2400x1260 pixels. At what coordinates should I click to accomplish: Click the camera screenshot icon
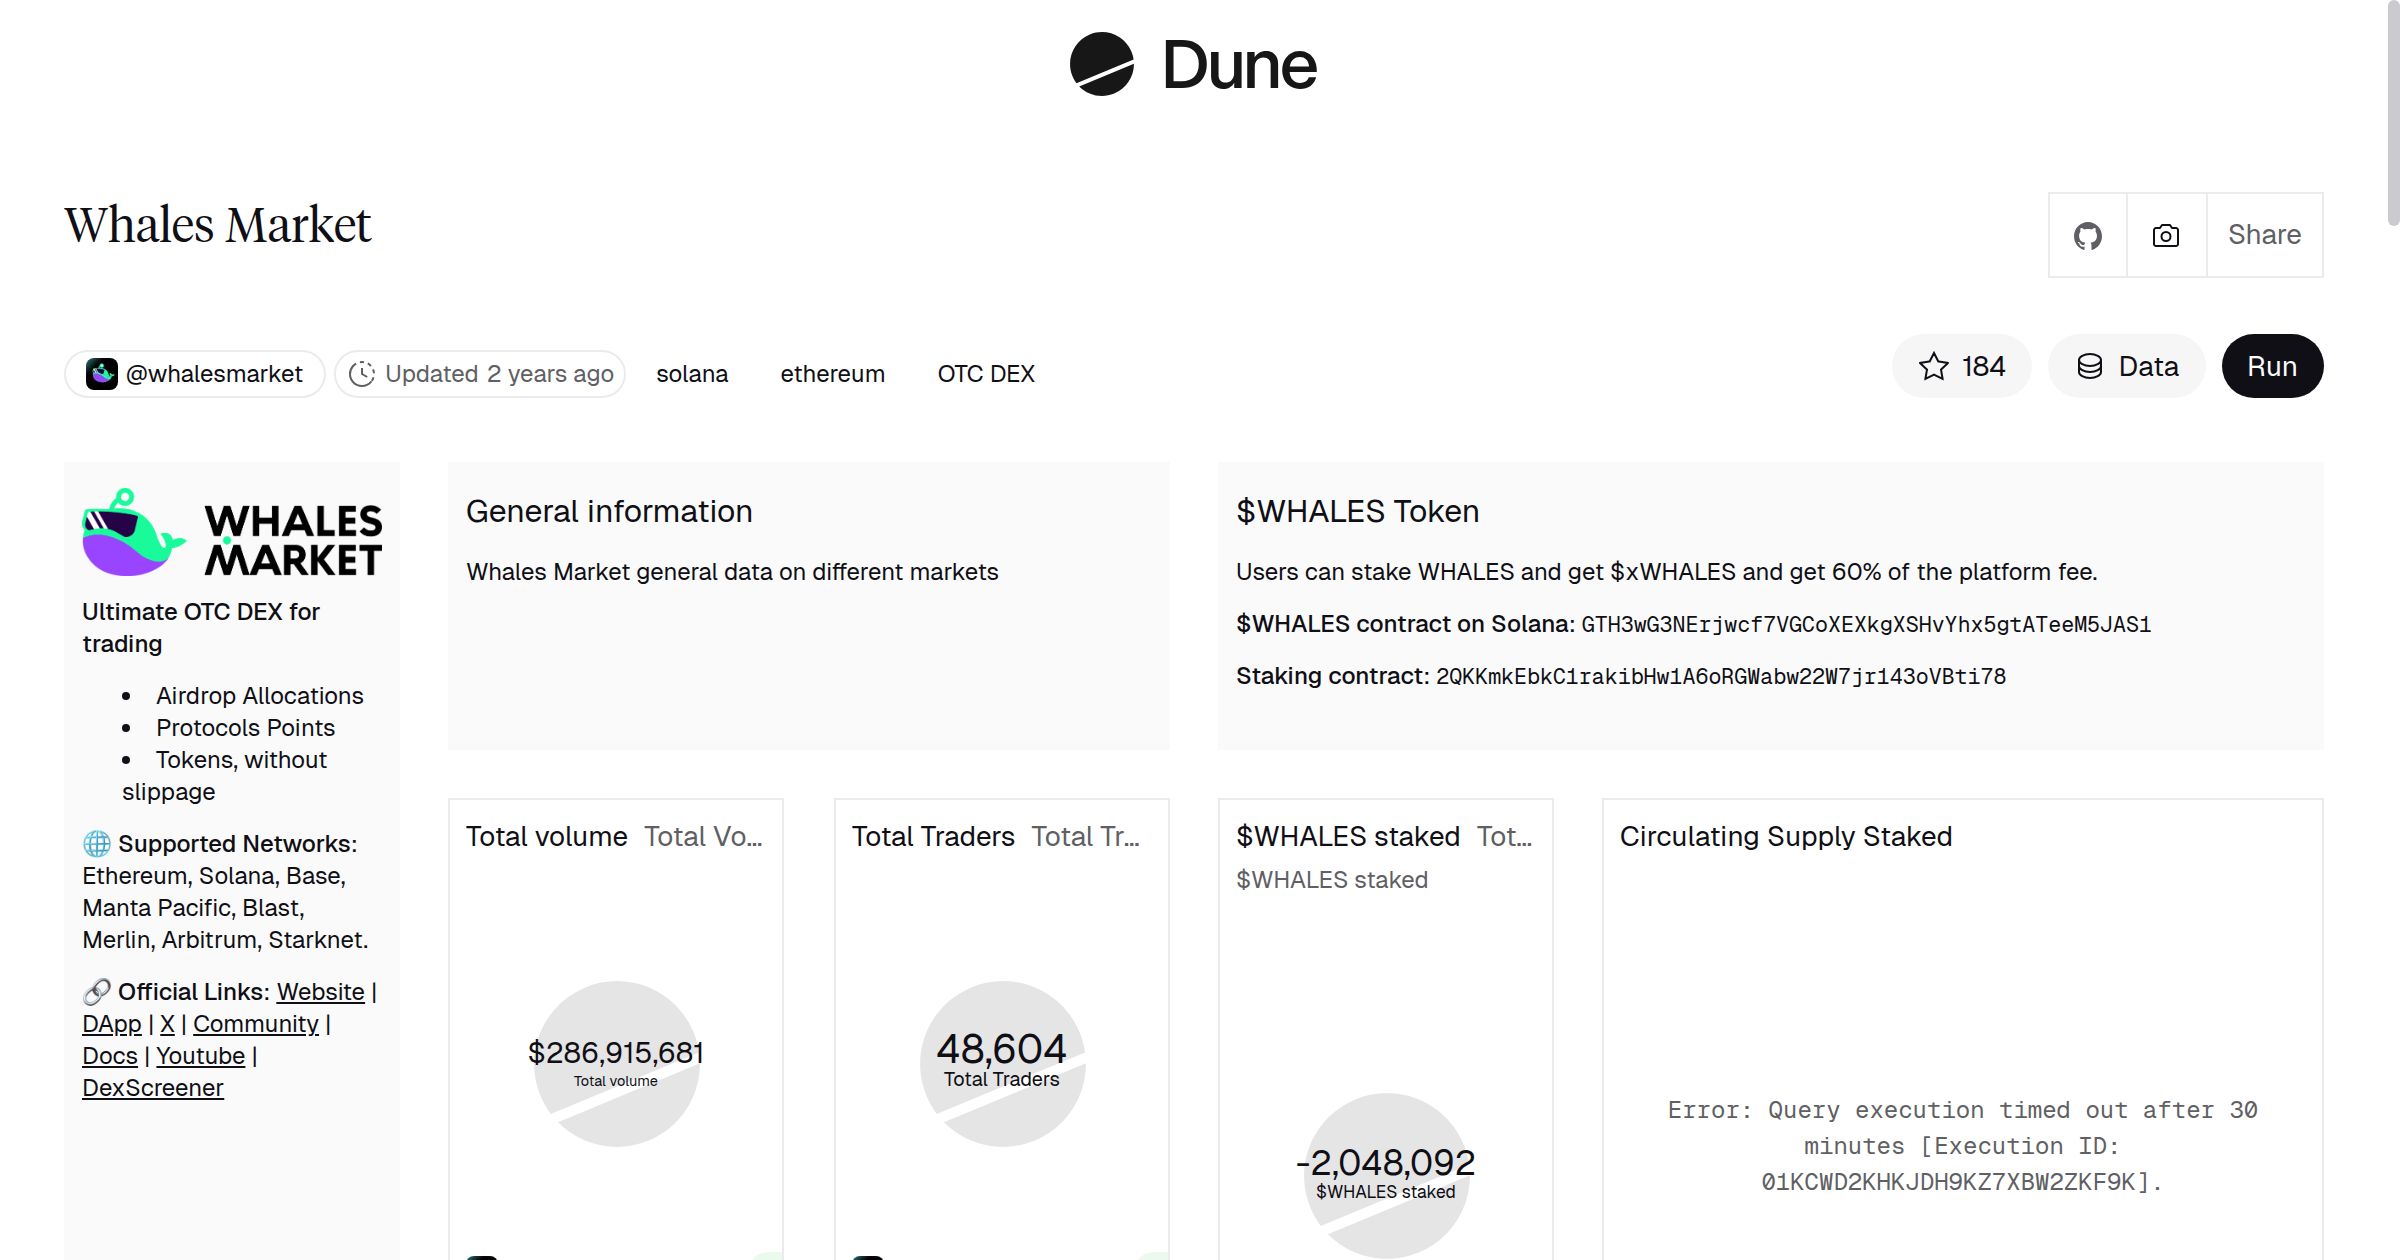[2164, 234]
